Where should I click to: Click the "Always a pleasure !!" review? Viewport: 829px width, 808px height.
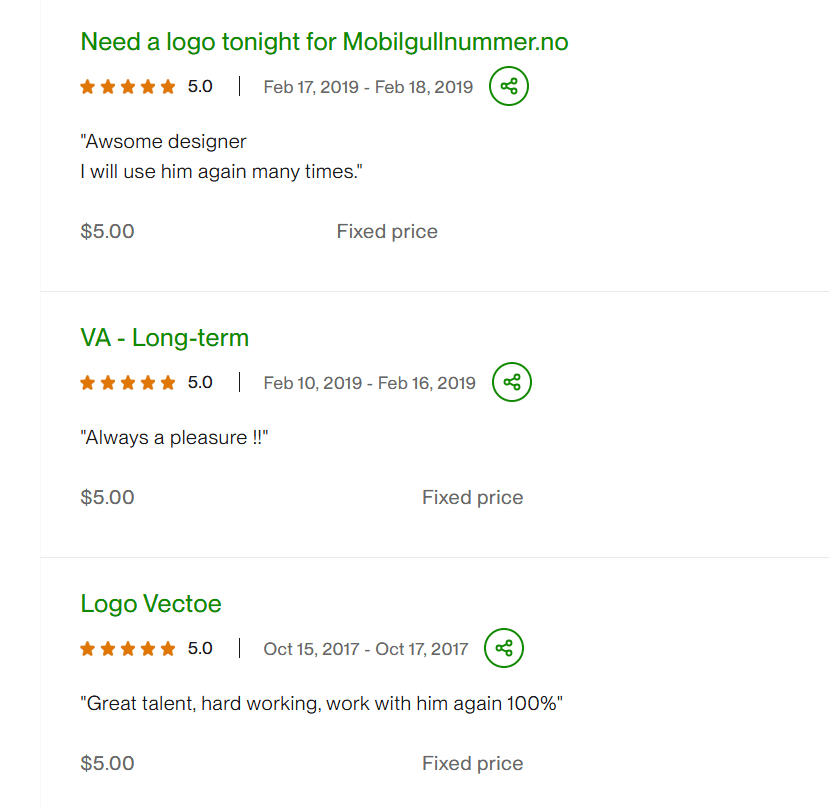[x=176, y=437]
